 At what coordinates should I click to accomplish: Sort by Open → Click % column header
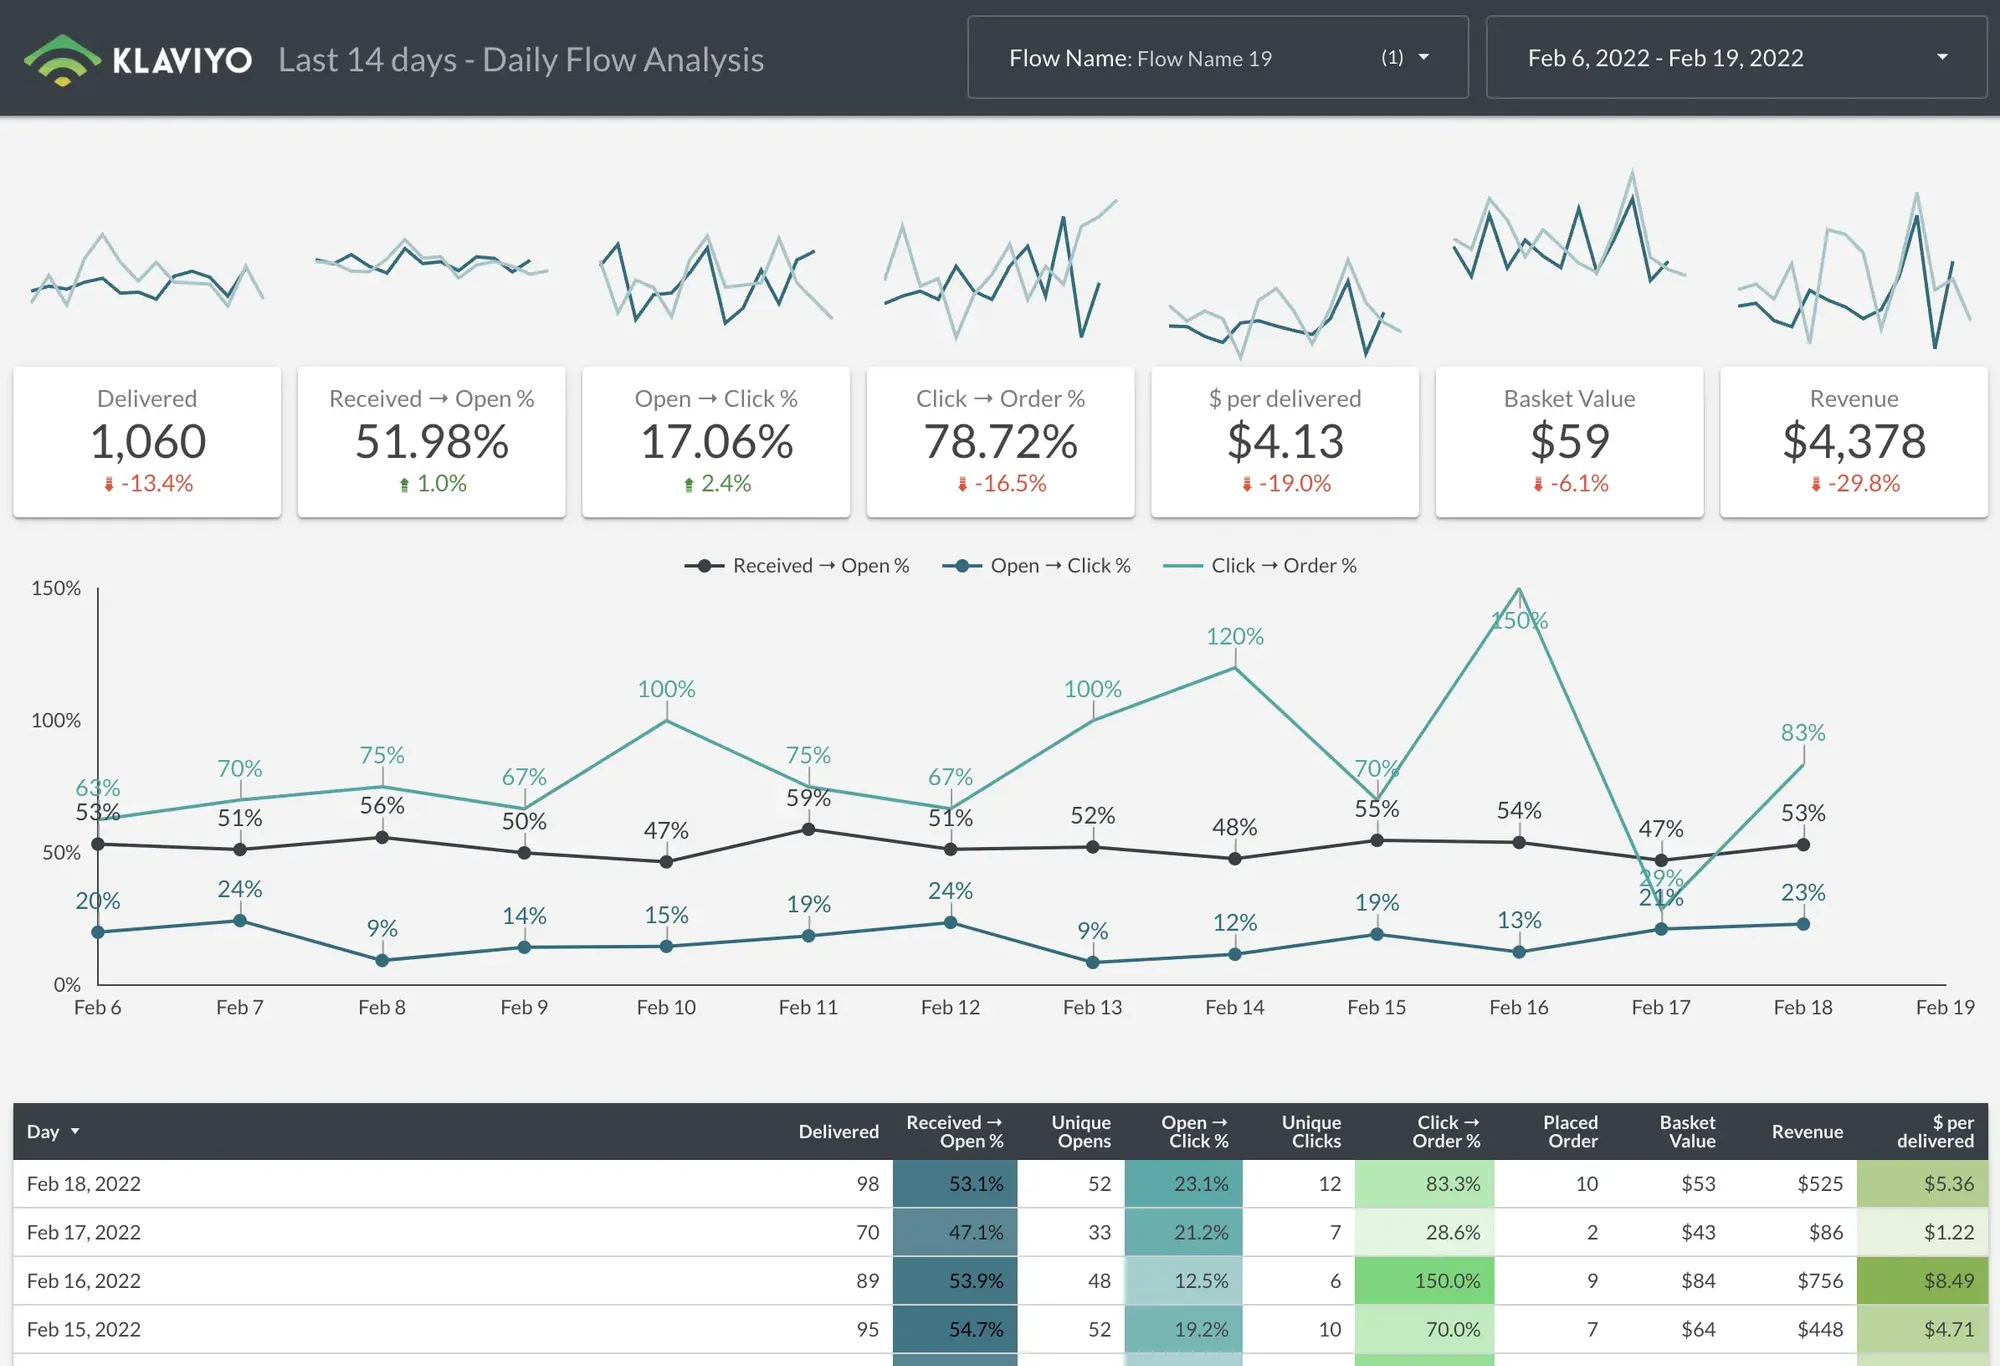1194,1131
